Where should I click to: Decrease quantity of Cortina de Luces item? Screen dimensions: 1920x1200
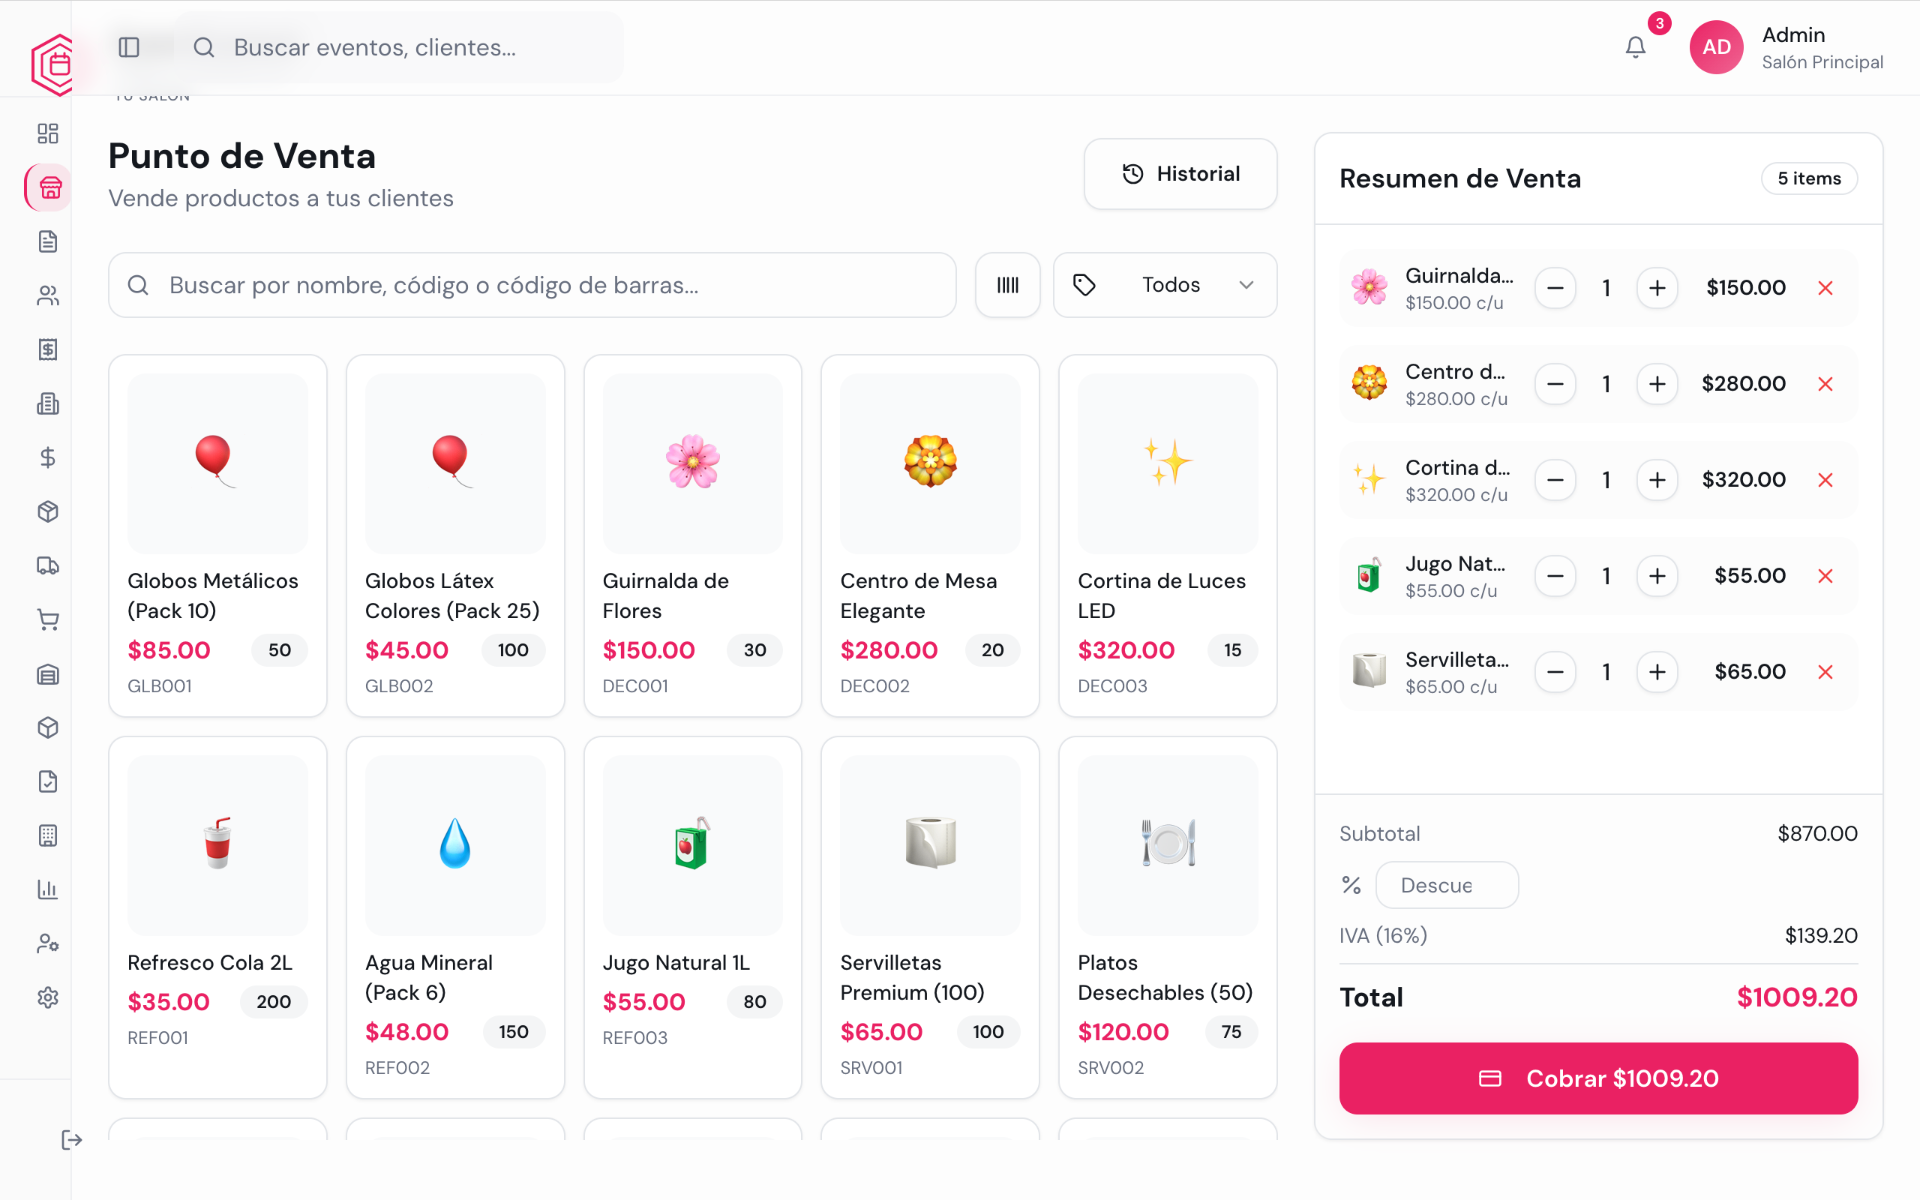1555,480
